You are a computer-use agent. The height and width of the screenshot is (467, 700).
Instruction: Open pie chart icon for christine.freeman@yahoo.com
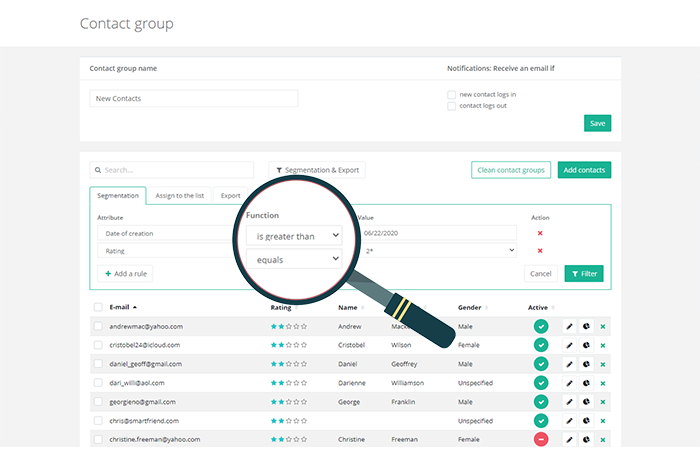coord(586,439)
